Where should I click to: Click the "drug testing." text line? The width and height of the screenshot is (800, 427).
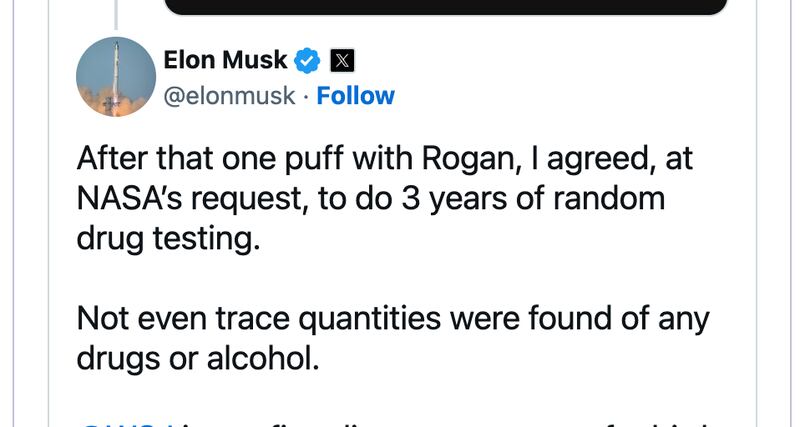161,238
